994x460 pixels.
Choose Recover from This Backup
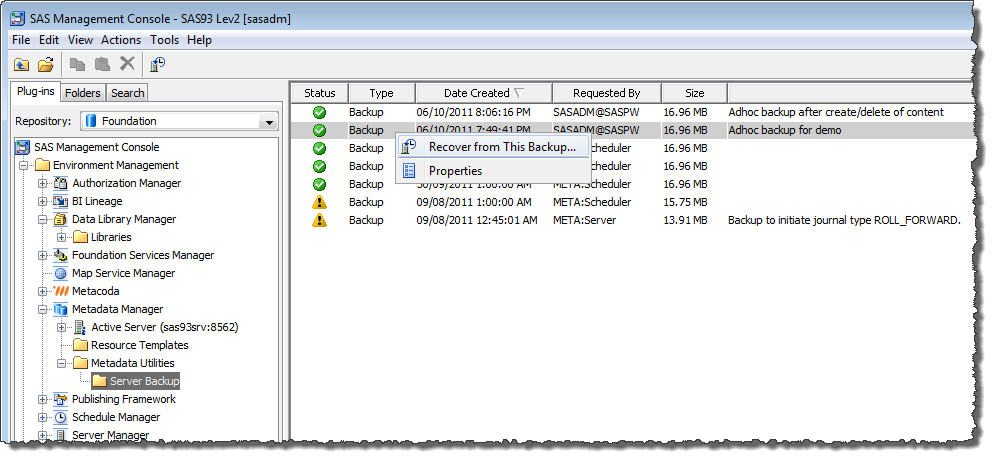(493, 147)
